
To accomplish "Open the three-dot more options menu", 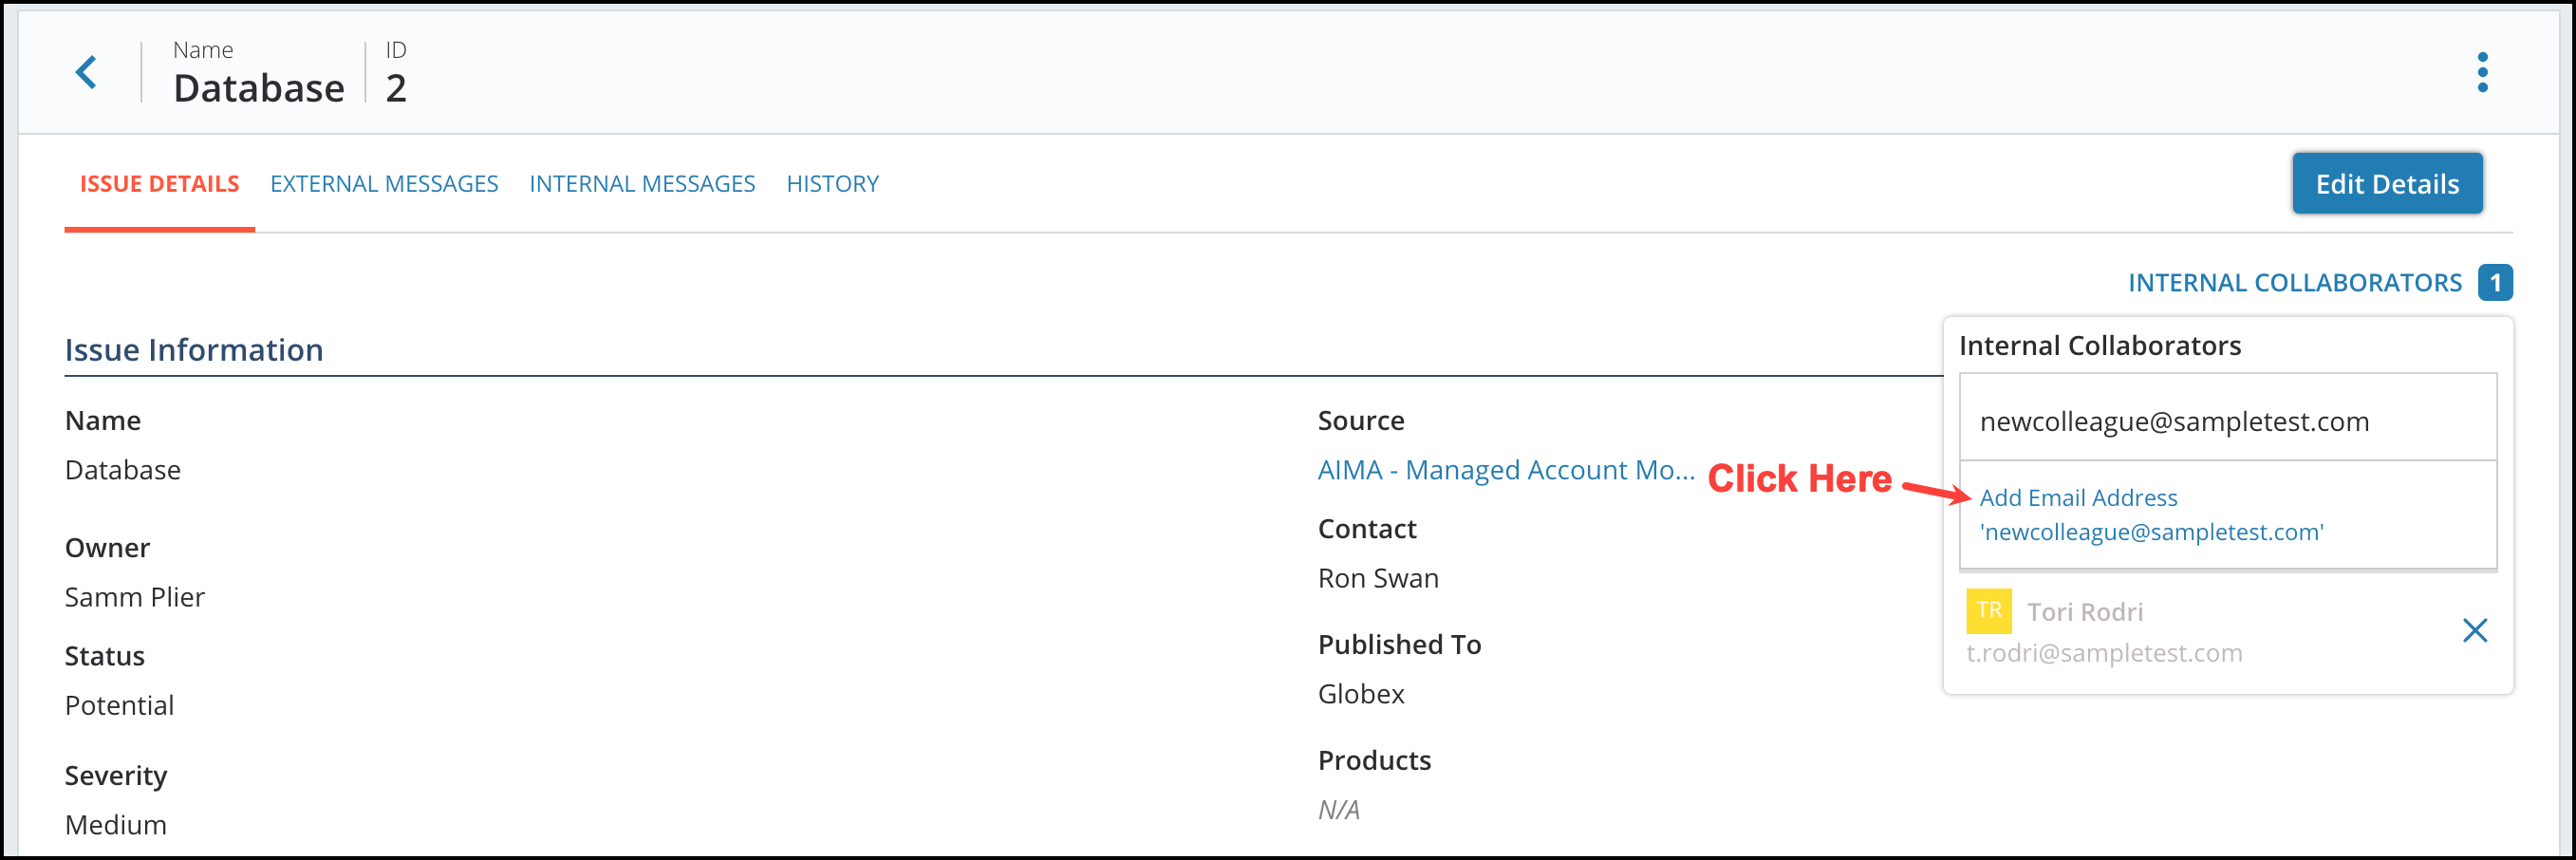I will click(x=2482, y=72).
